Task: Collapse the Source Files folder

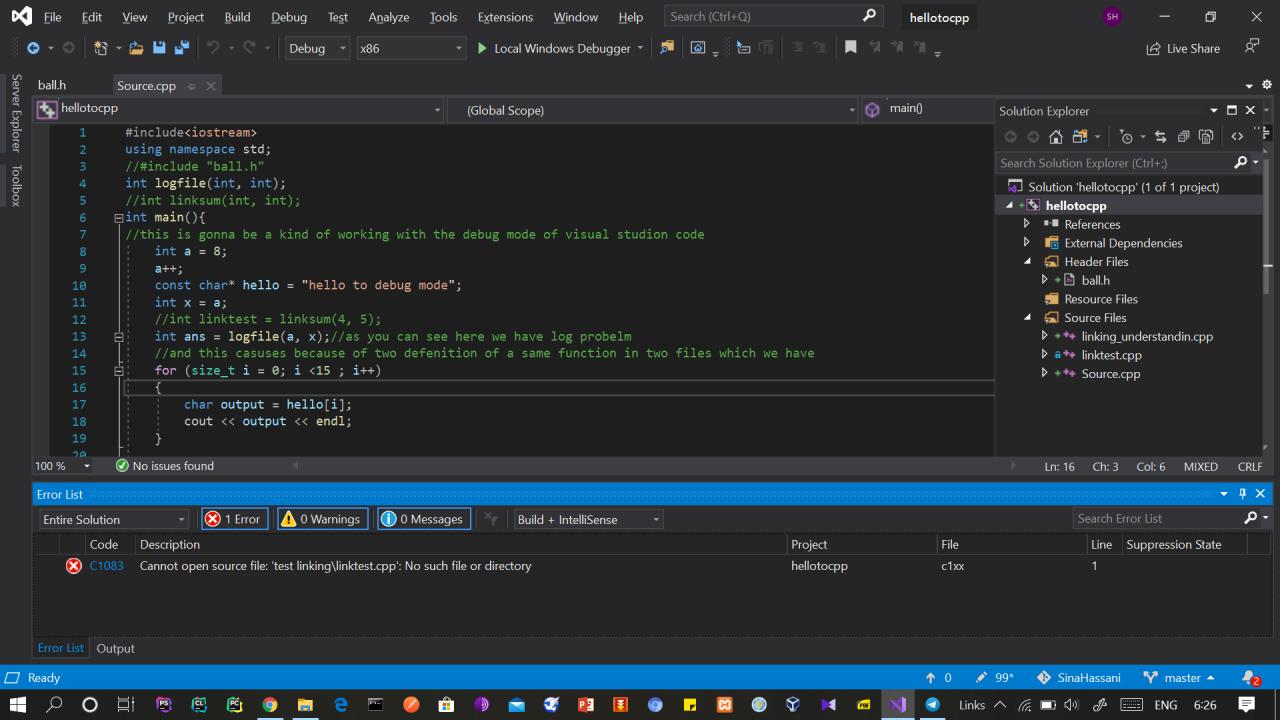Action: [1026, 317]
